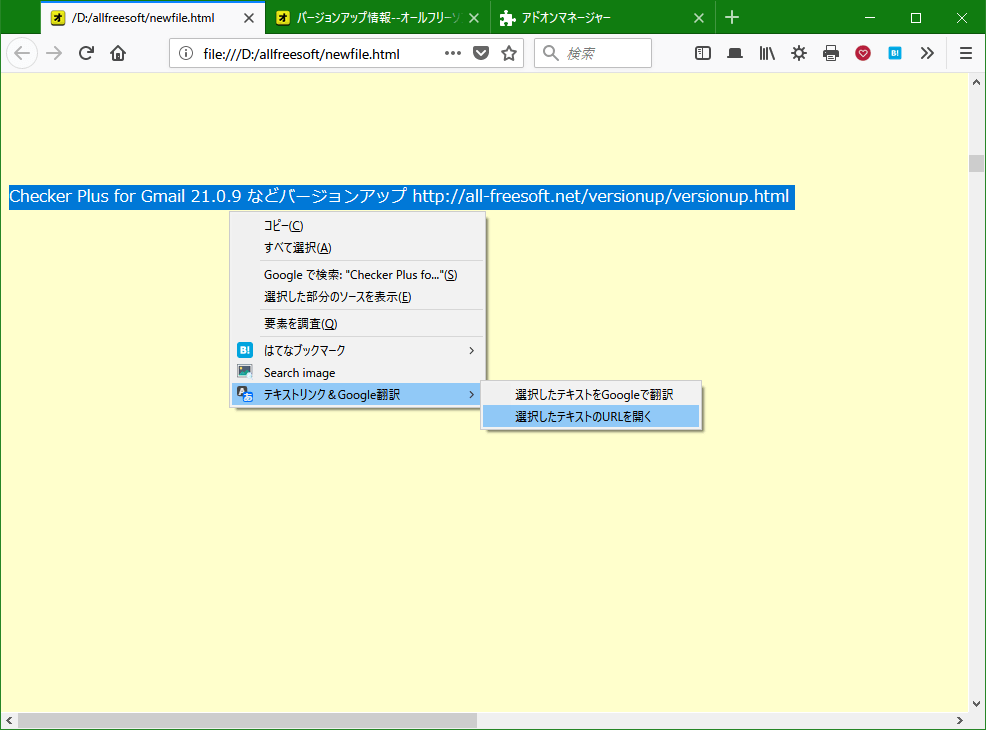Click the forward navigation arrow

coord(54,53)
